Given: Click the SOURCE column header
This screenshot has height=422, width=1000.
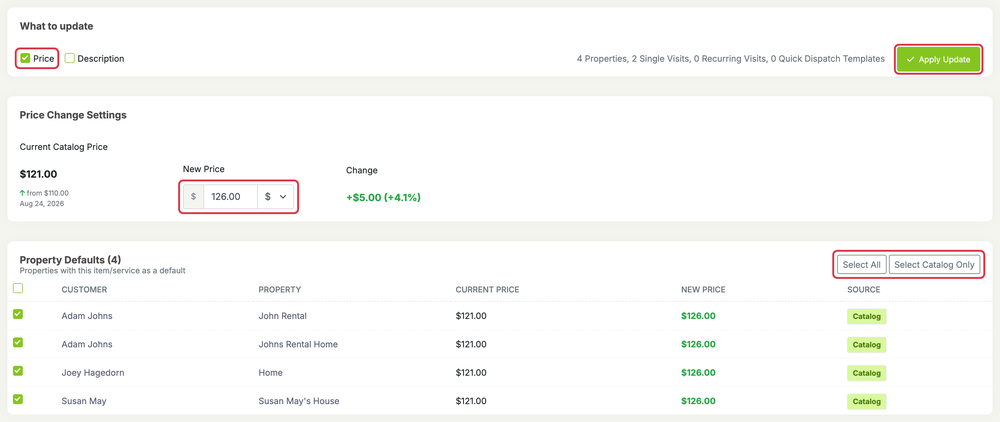Looking at the screenshot, I should (x=864, y=289).
